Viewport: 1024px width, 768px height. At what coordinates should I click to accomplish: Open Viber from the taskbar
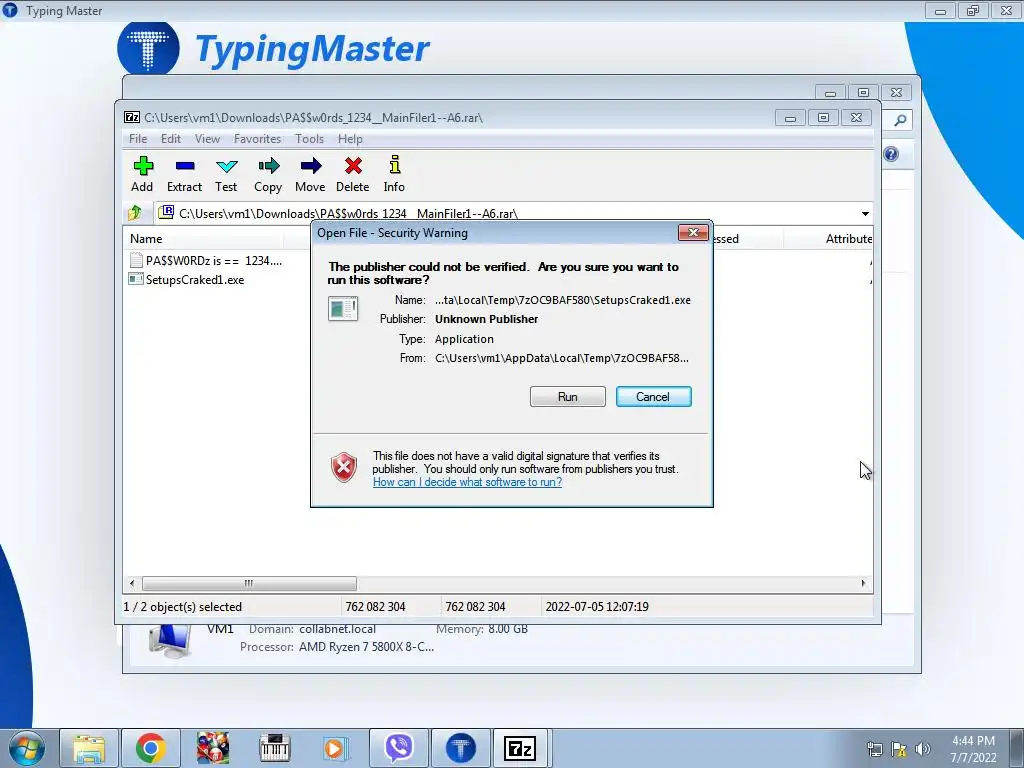398,748
